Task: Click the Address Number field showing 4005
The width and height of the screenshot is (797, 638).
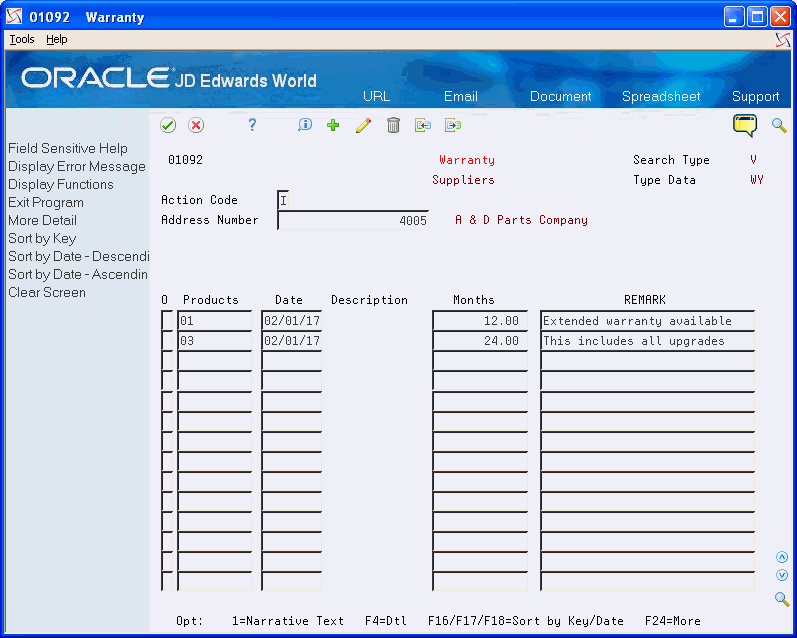Action: pyautogui.click(x=353, y=220)
